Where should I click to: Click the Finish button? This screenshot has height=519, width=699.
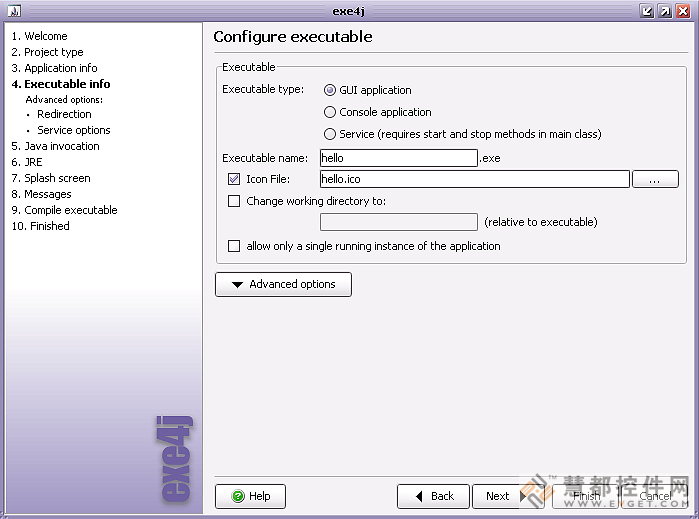(x=586, y=496)
